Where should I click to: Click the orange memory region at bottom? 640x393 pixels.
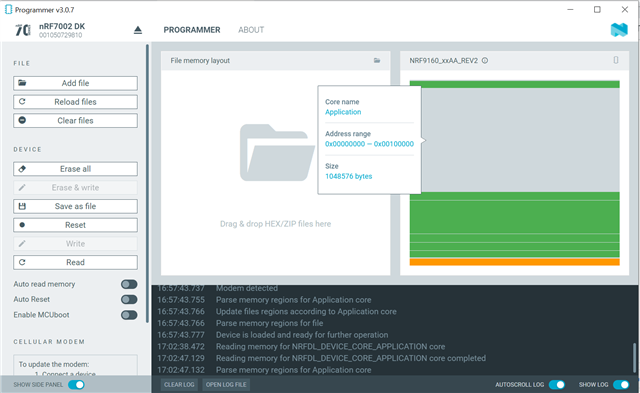click(515, 262)
